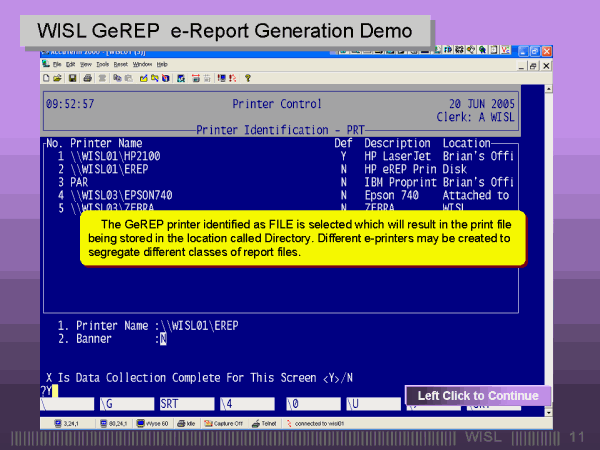Click the \U function key button

[x=368, y=404]
